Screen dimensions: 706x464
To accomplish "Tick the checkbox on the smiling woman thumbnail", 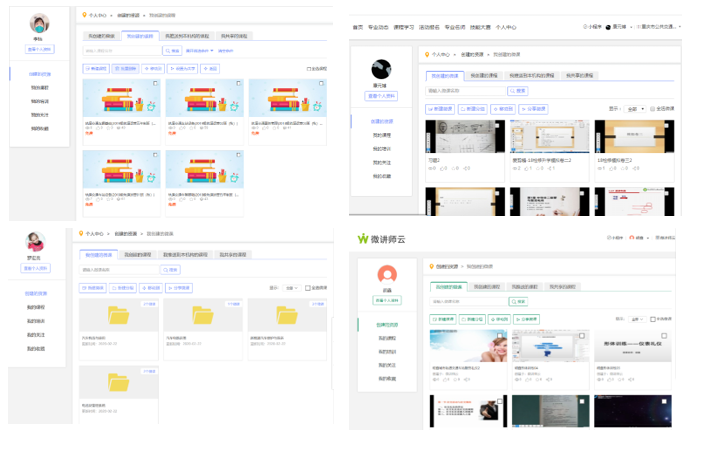I will click(499, 336).
